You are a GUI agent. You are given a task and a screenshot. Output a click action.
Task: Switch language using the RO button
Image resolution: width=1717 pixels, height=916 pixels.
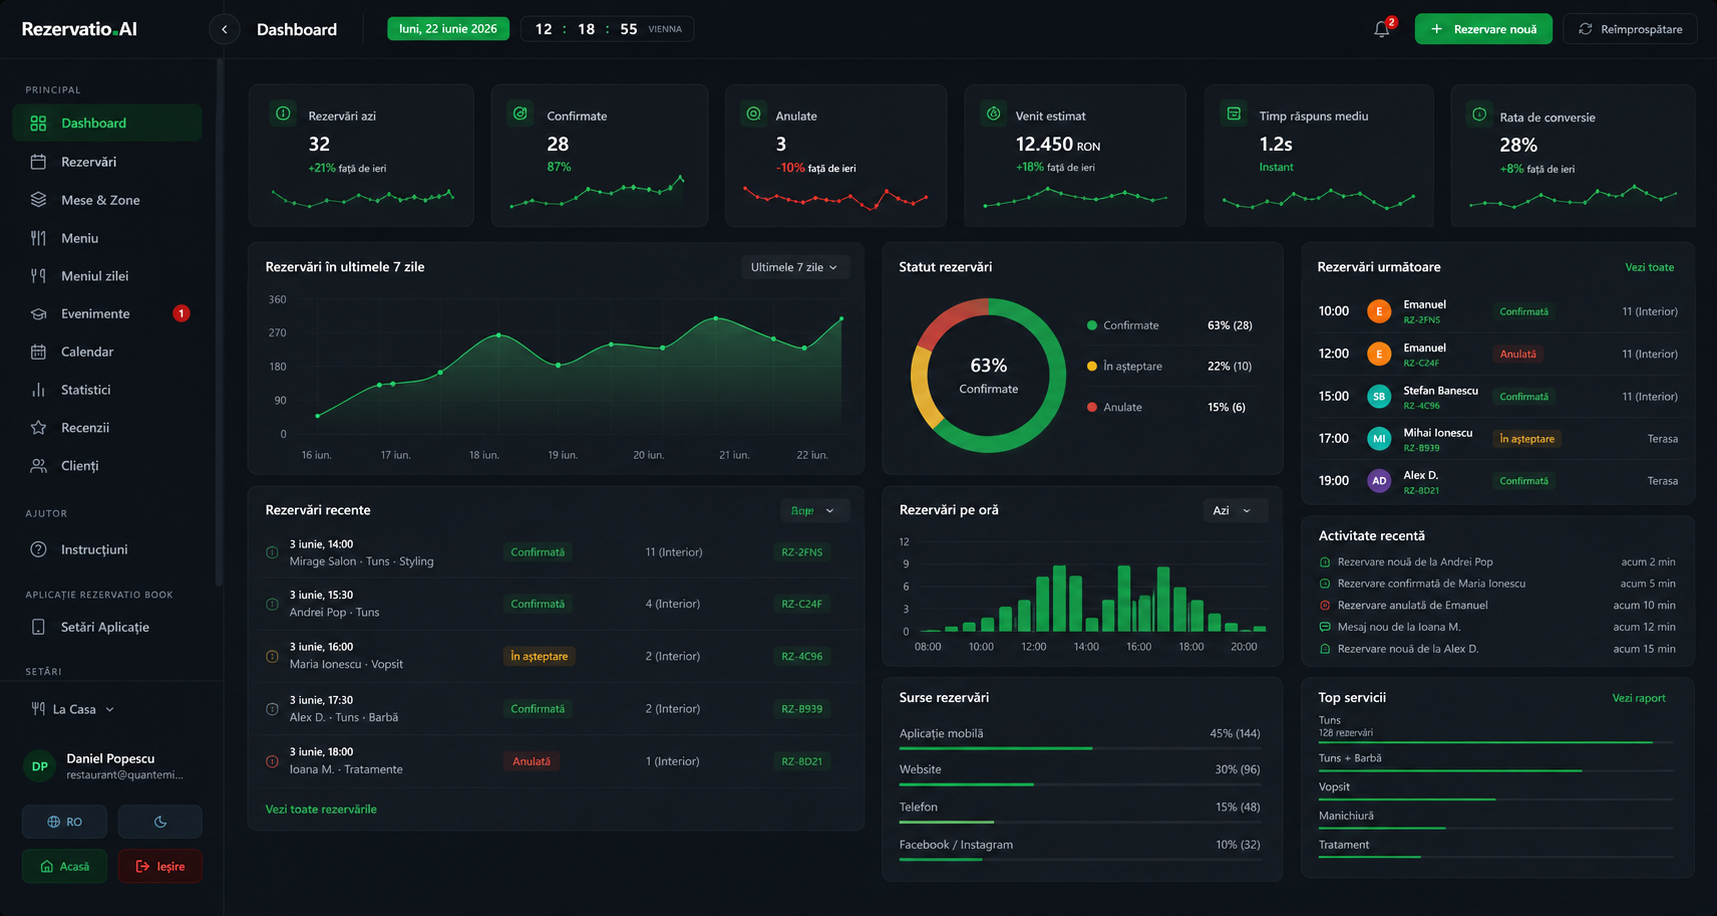coord(64,821)
